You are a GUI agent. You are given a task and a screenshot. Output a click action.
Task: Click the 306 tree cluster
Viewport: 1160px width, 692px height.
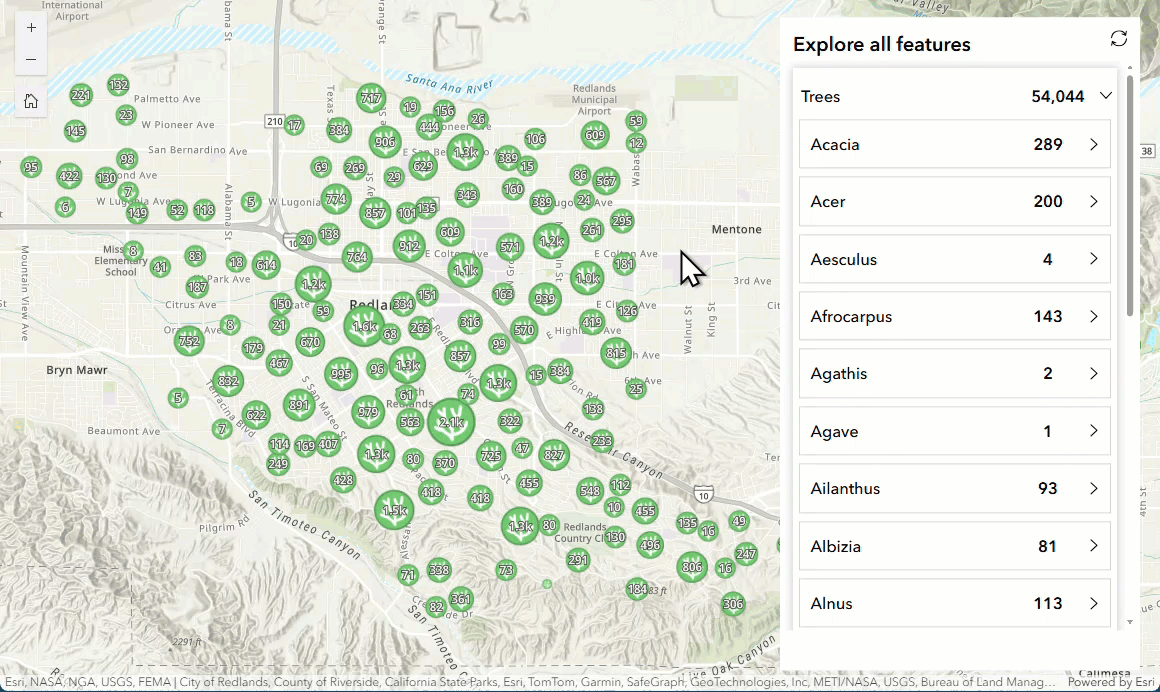733,604
